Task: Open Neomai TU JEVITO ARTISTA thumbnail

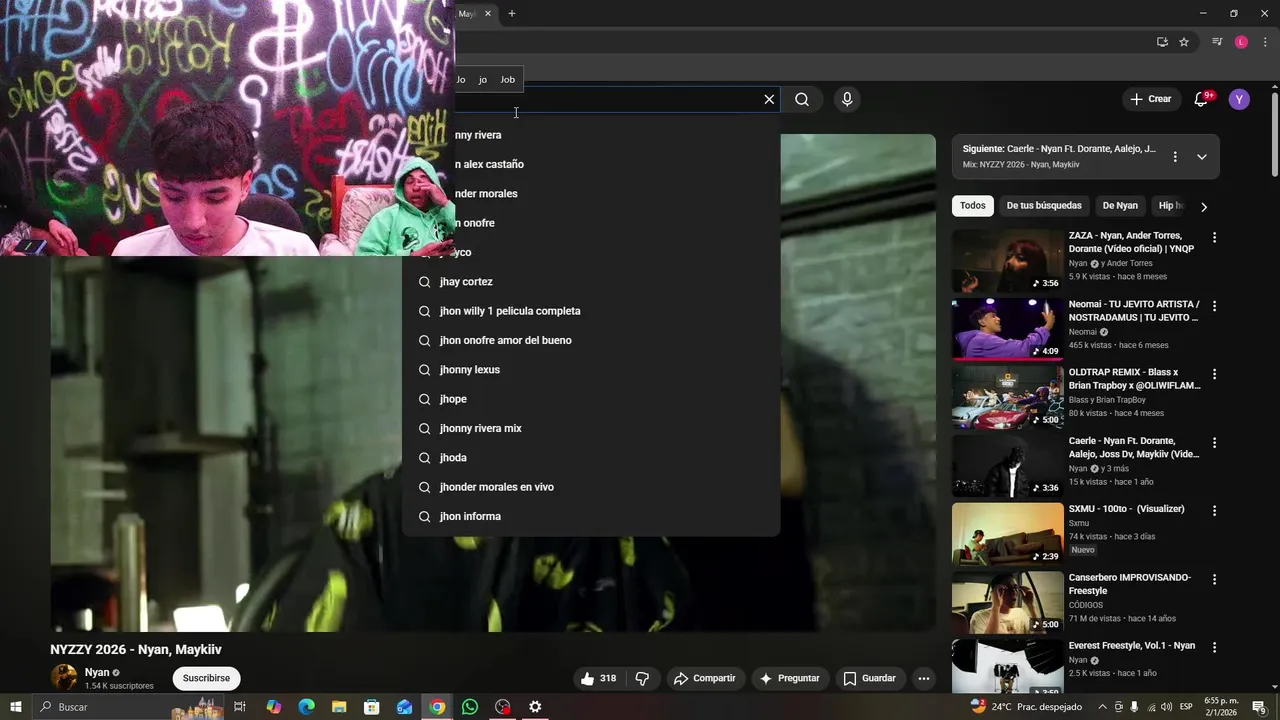Action: pyautogui.click(x=1007, y=329)
